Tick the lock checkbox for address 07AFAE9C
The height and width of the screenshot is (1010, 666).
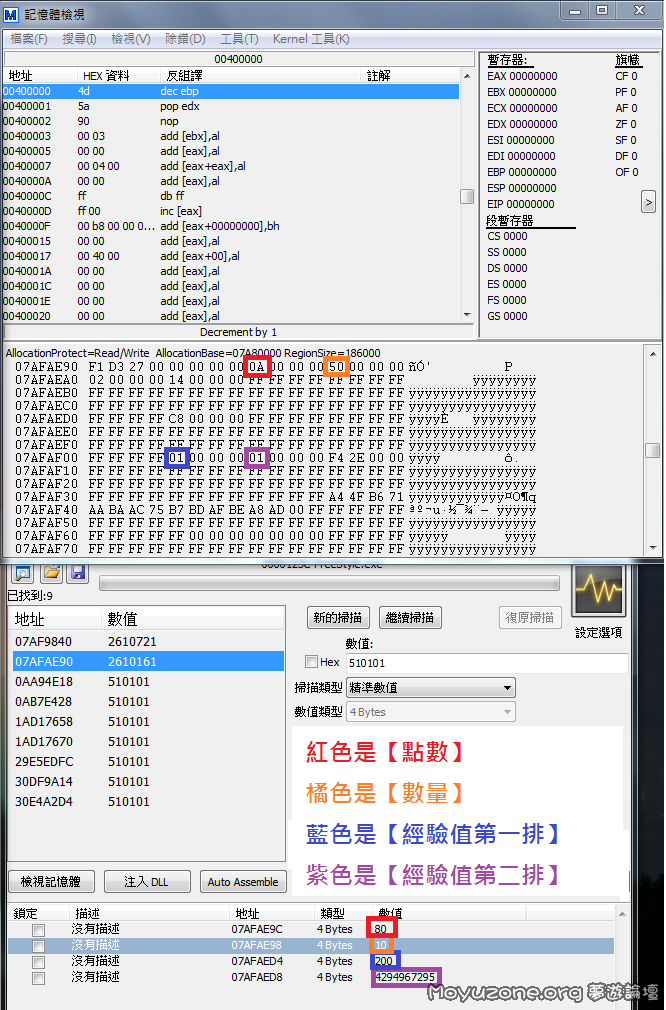pos(39,930)
